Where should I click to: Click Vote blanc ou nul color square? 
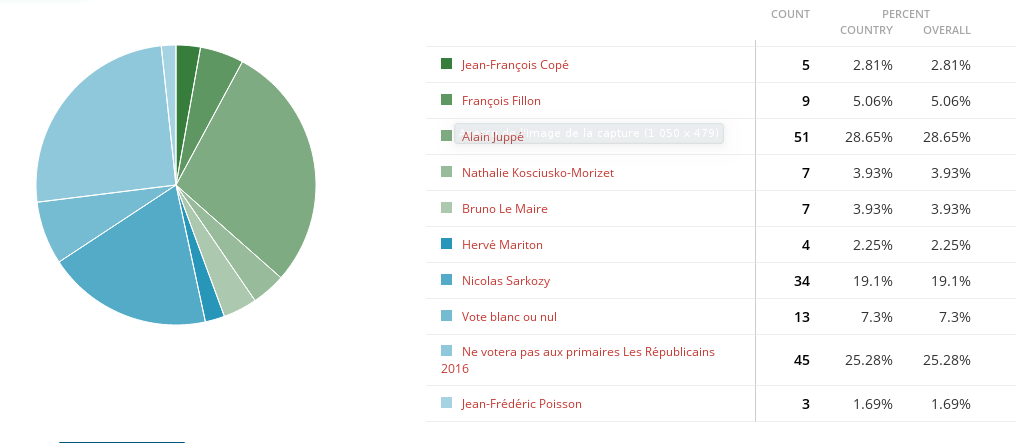tap(446, 316)
